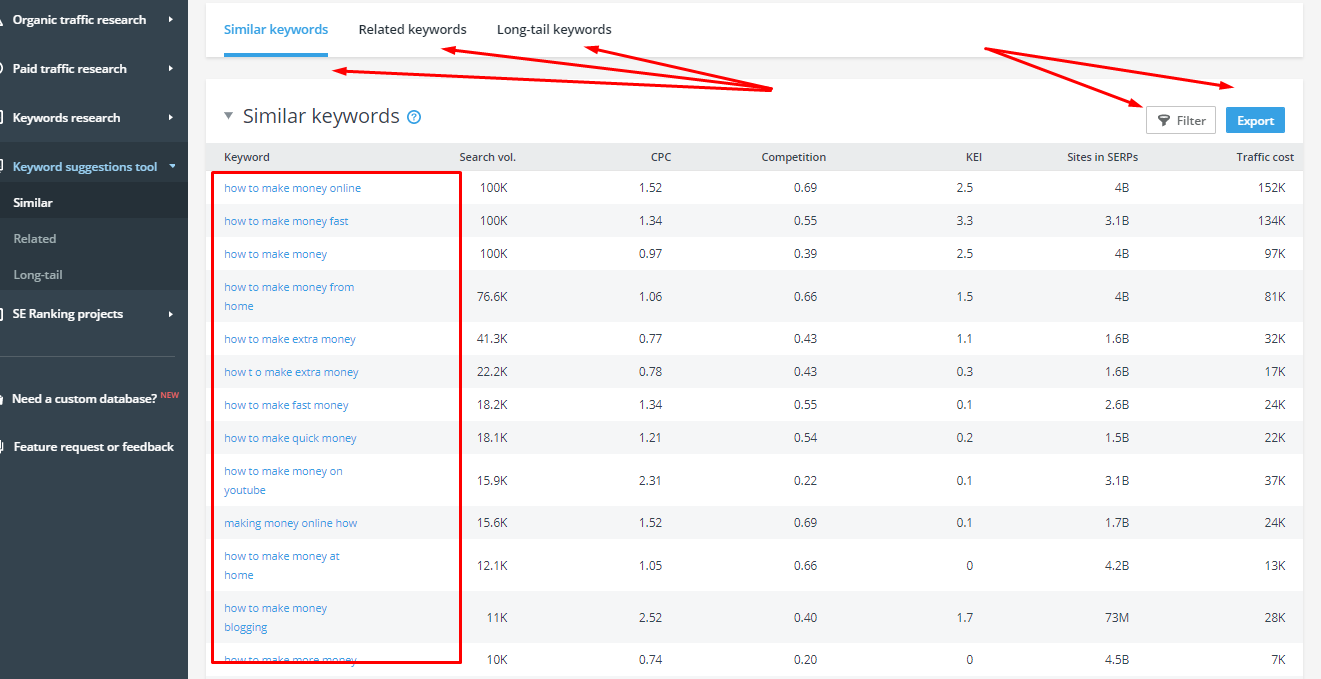Click the custom database sidebar icon
This screenshot has width=1321, height=679.
click(4, 397)
